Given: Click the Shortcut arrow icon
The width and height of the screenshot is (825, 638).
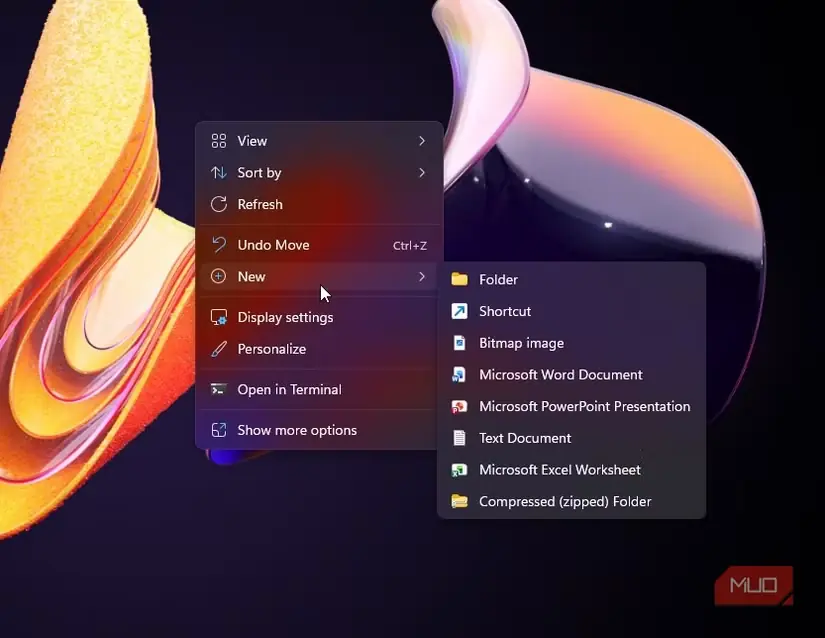Looking at the screenshot, I should click(459, 311).
